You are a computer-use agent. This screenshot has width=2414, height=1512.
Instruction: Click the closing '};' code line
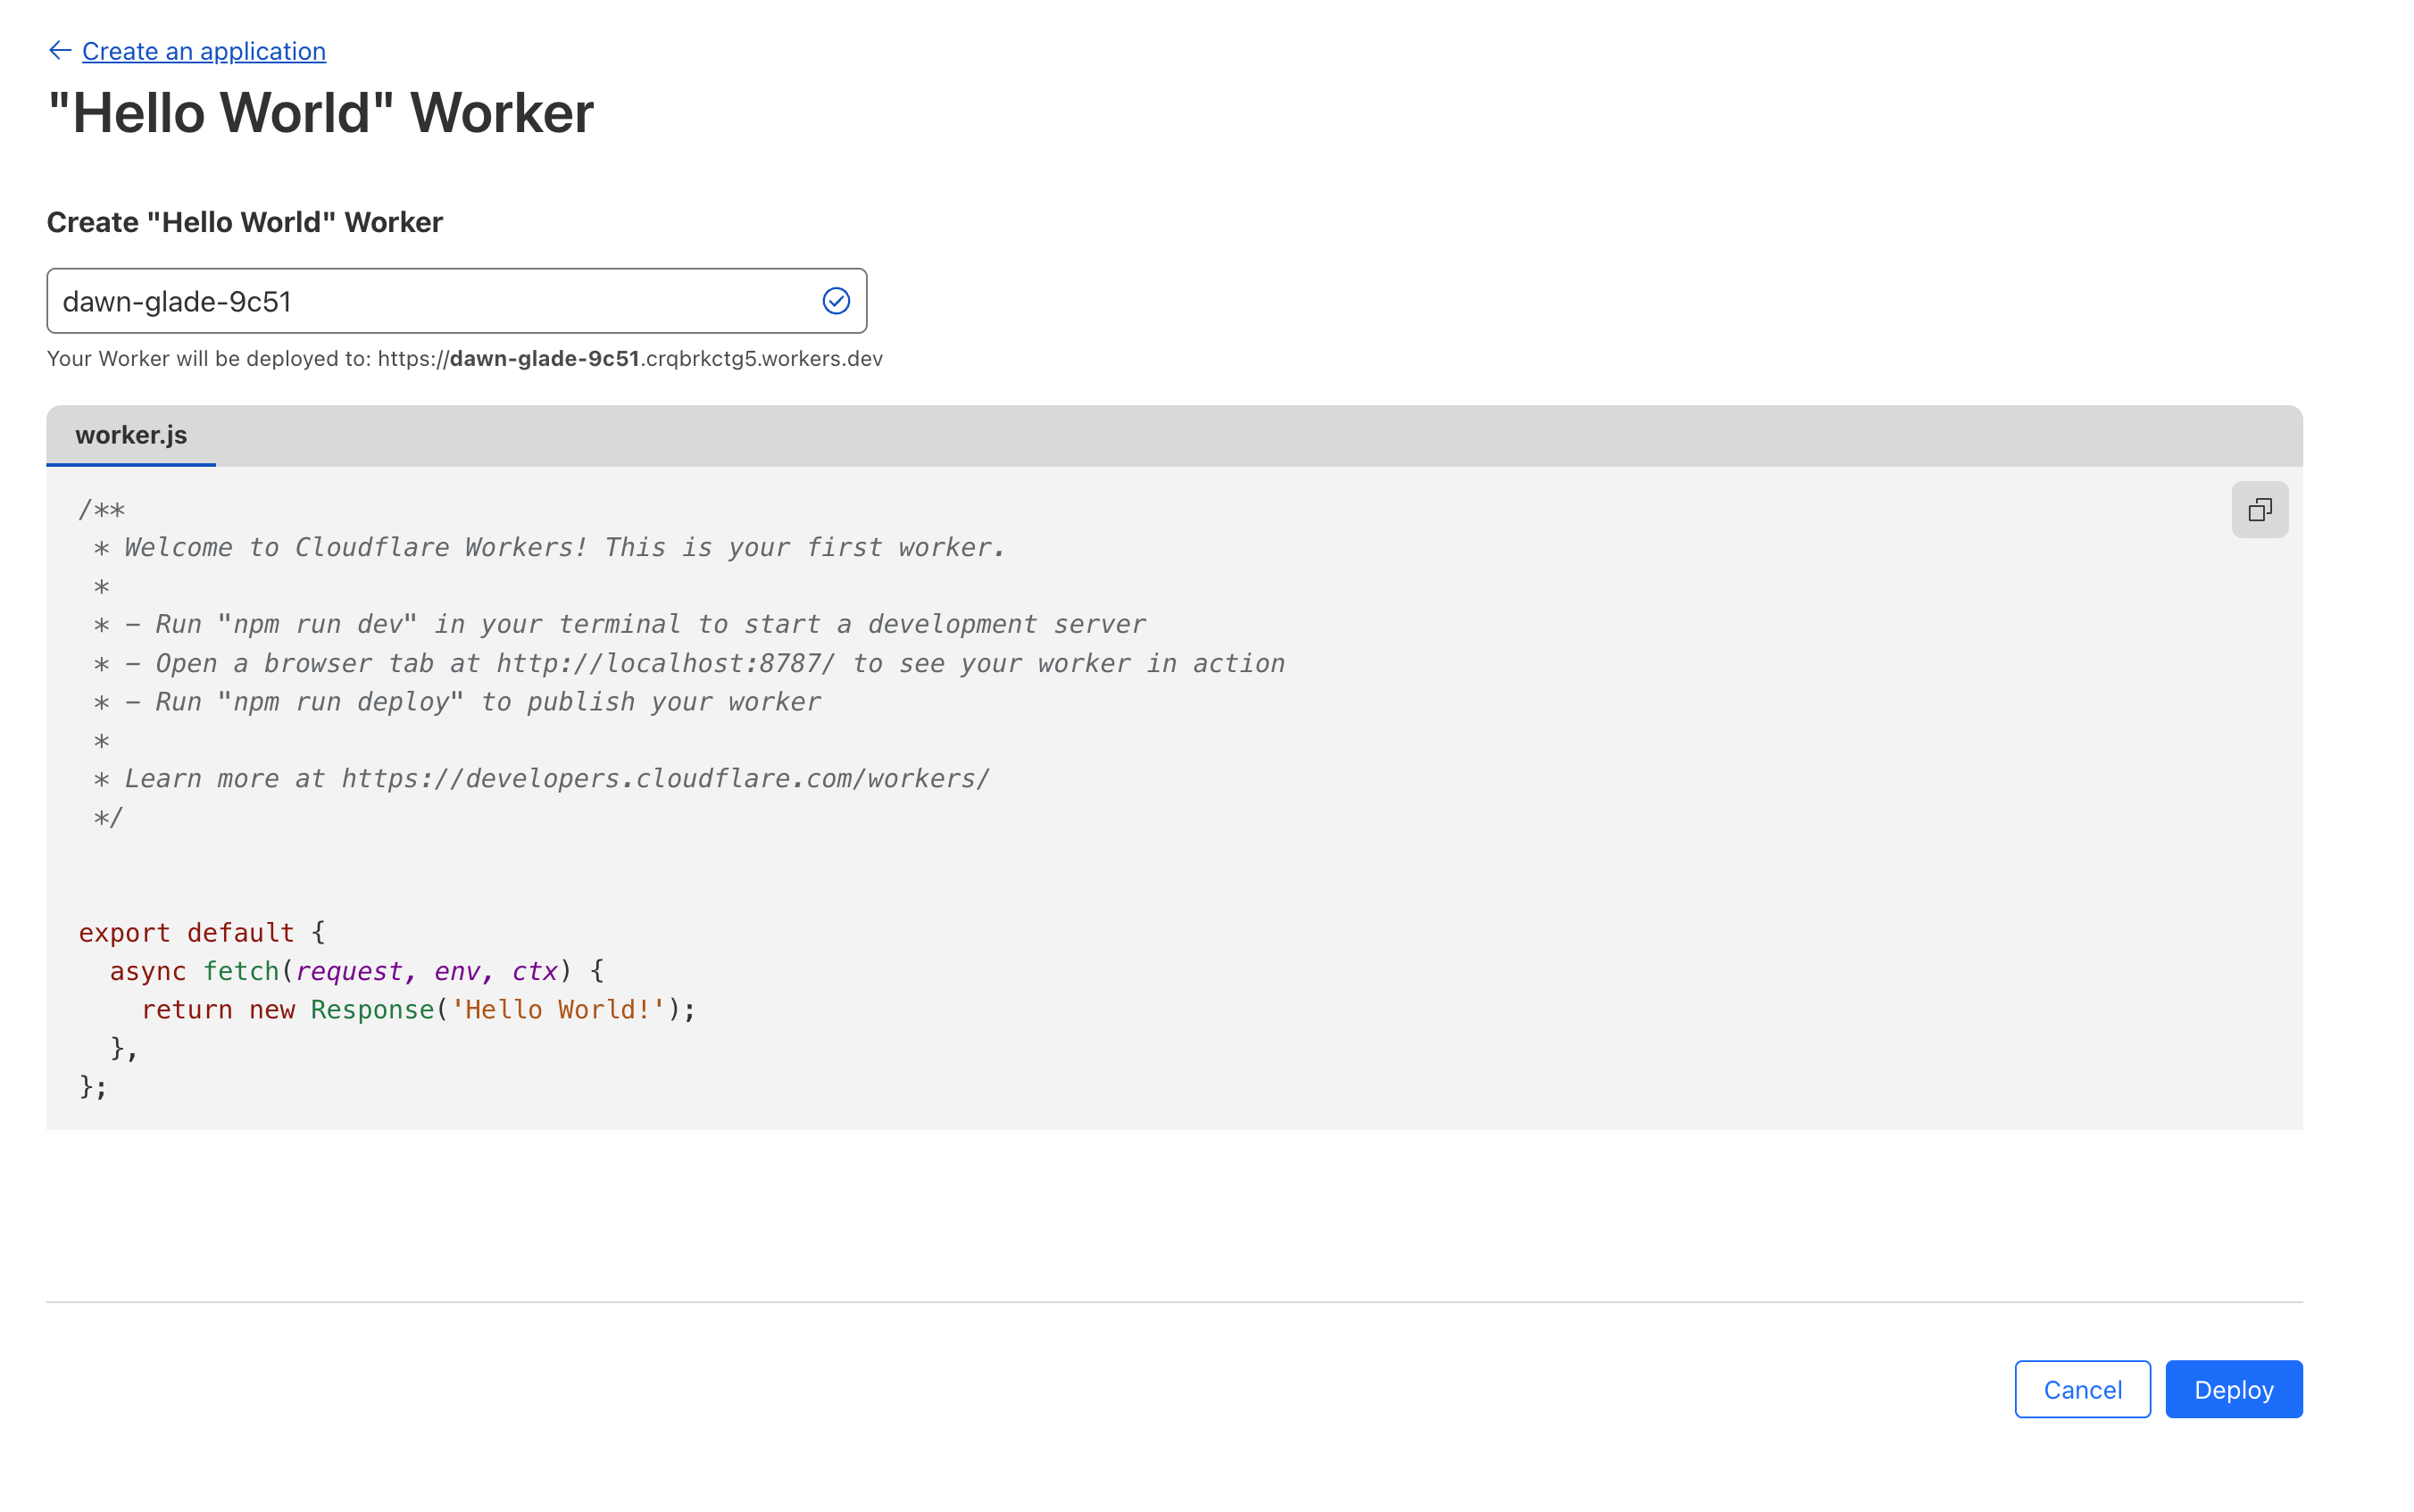92,1086
